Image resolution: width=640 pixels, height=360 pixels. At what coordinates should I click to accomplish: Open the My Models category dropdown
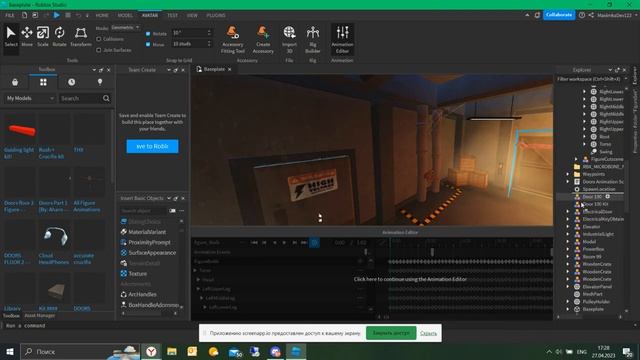click(30, 98)
